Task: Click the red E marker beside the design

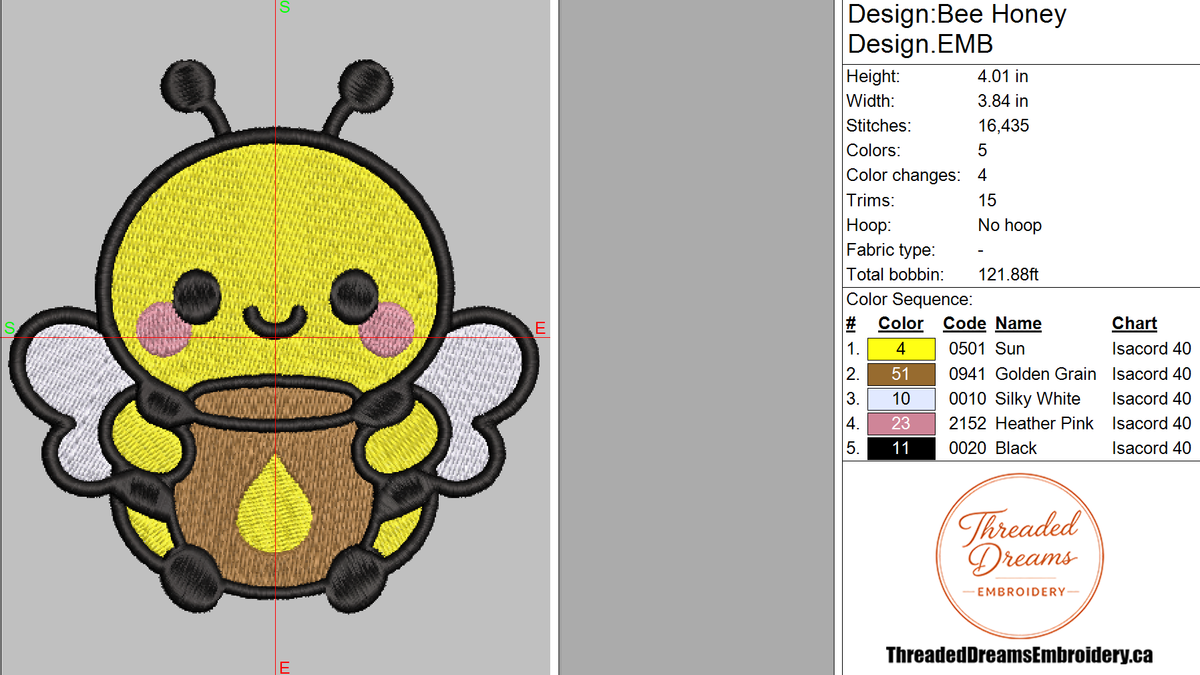Action: click(540, 328)
